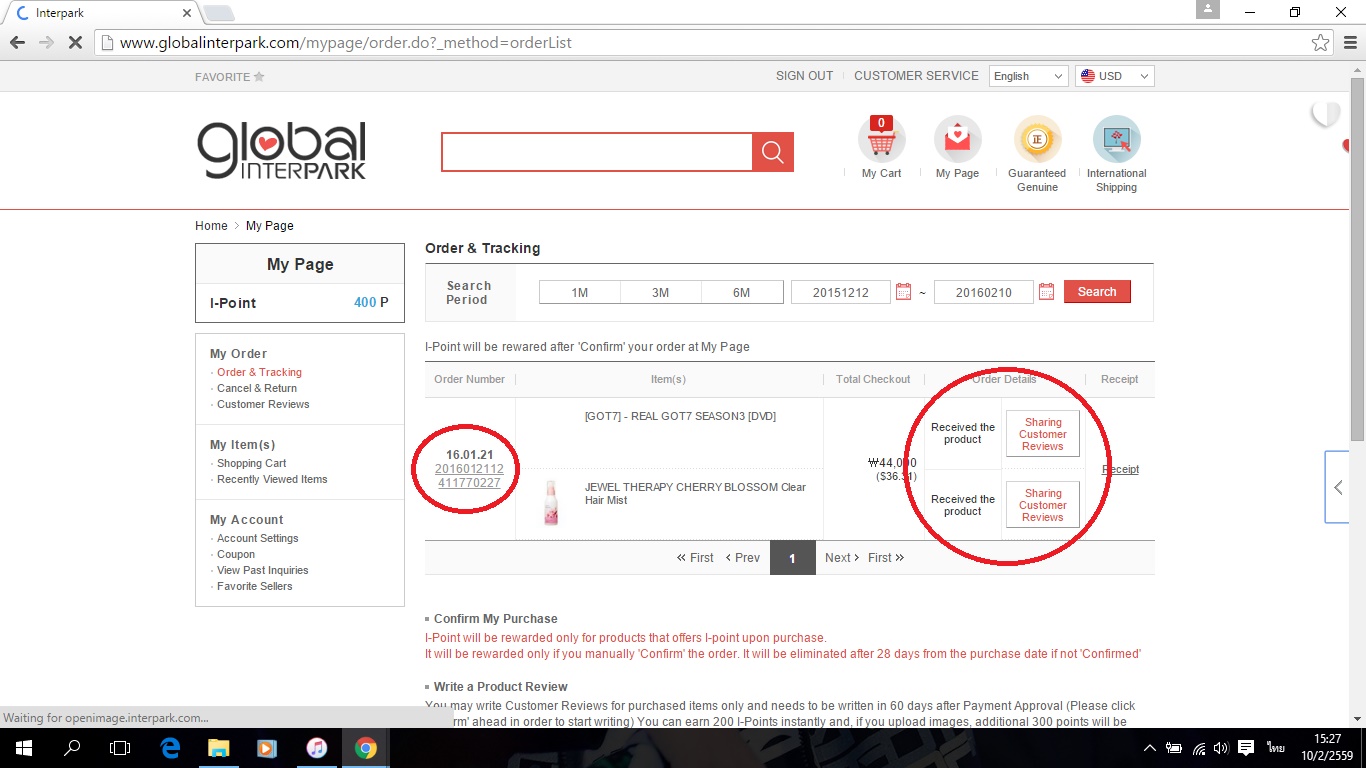Open Recently Viewed Items in the sidebar
Image resolution: width=1366 pixels, height=768 pixels.
coord(272,479)
